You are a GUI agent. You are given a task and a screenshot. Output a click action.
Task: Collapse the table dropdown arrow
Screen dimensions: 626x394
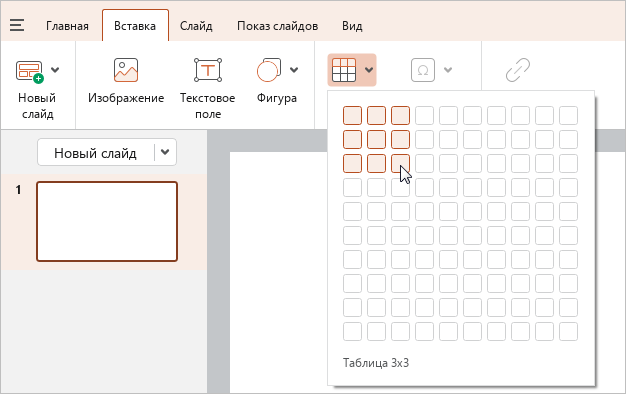[369, 70]
